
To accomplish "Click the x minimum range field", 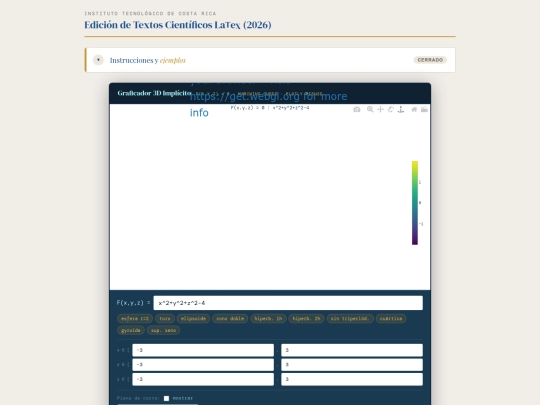I will tap(203, 350).
